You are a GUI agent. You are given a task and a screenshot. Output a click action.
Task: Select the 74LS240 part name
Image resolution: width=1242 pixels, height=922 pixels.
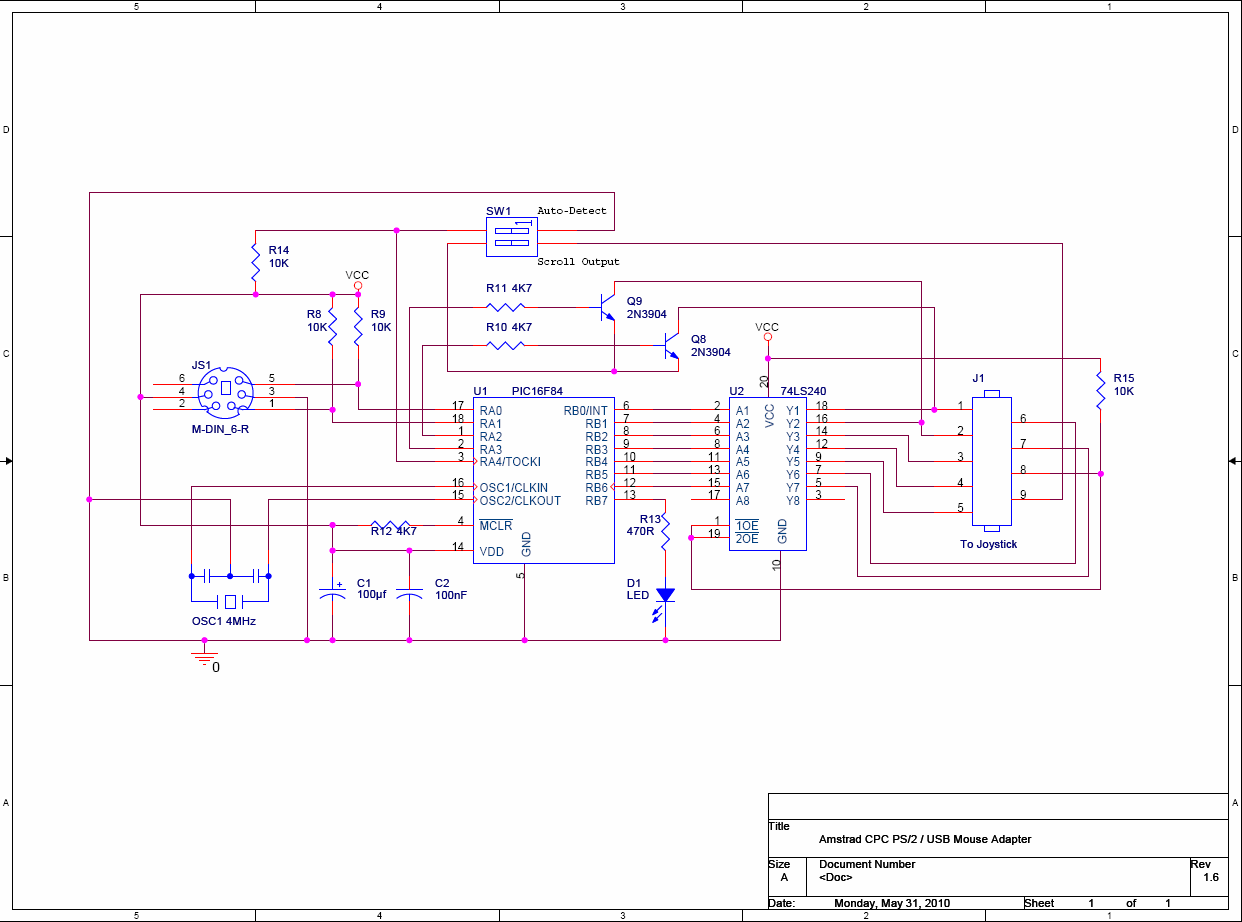(803, 391)
